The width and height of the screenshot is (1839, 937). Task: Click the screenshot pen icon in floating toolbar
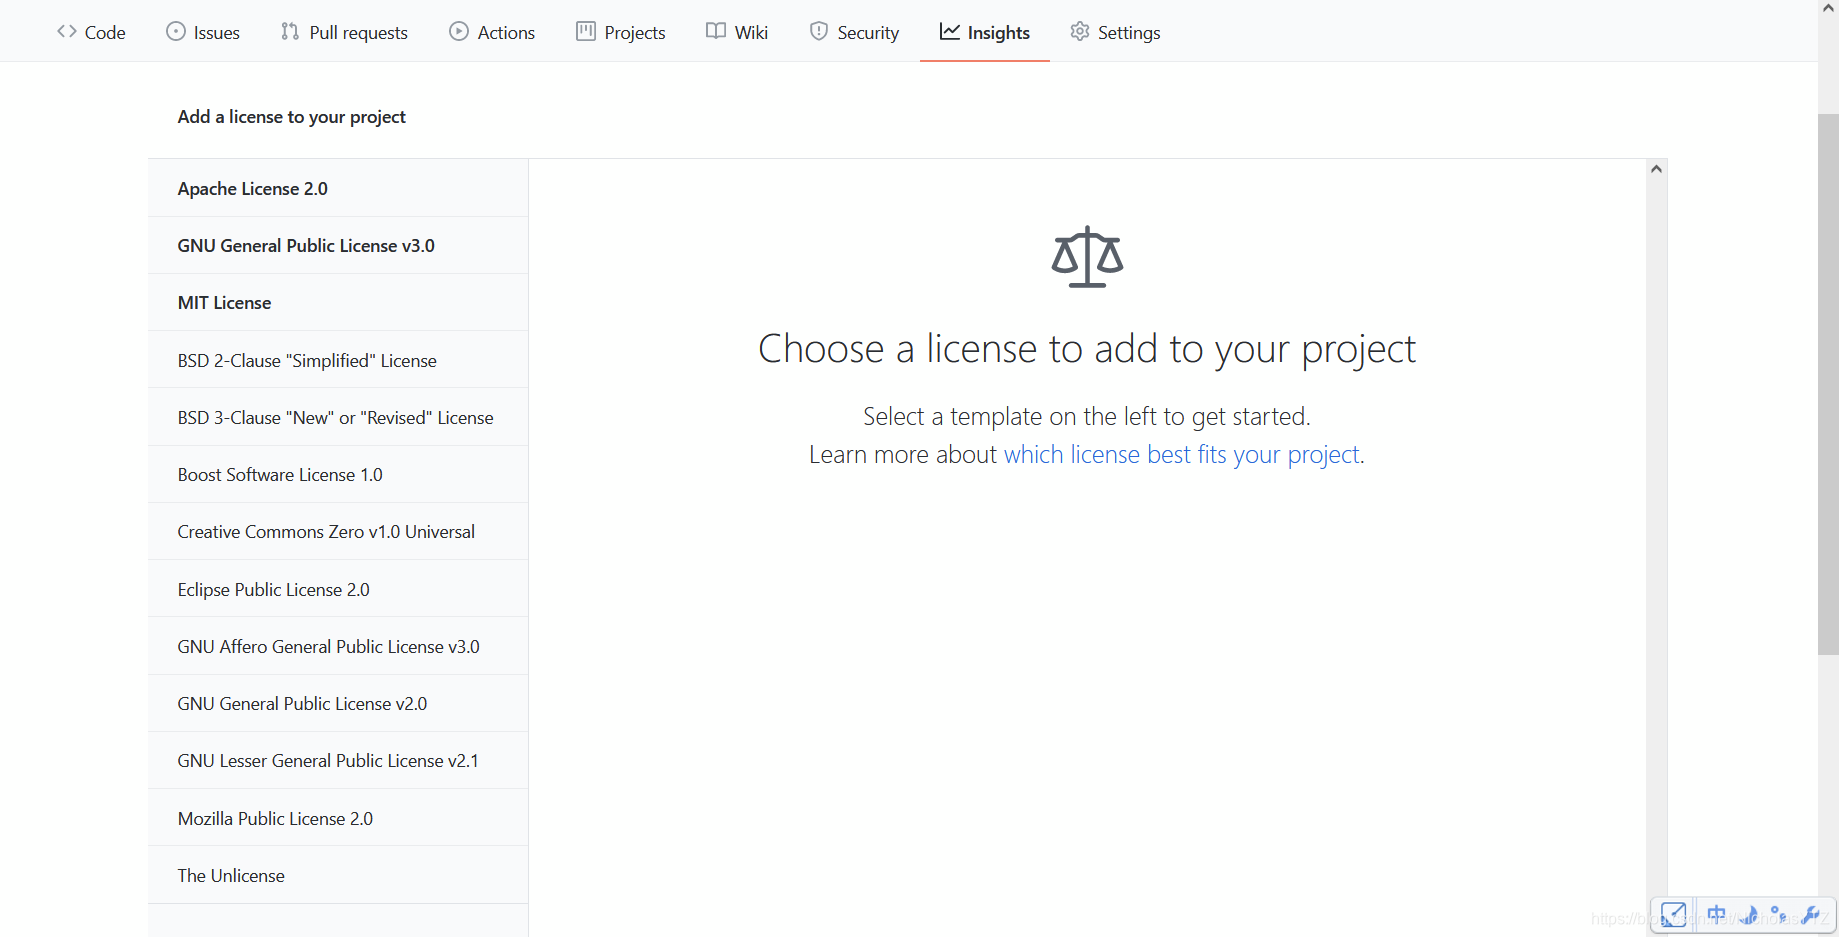(x=1673, y=915)
